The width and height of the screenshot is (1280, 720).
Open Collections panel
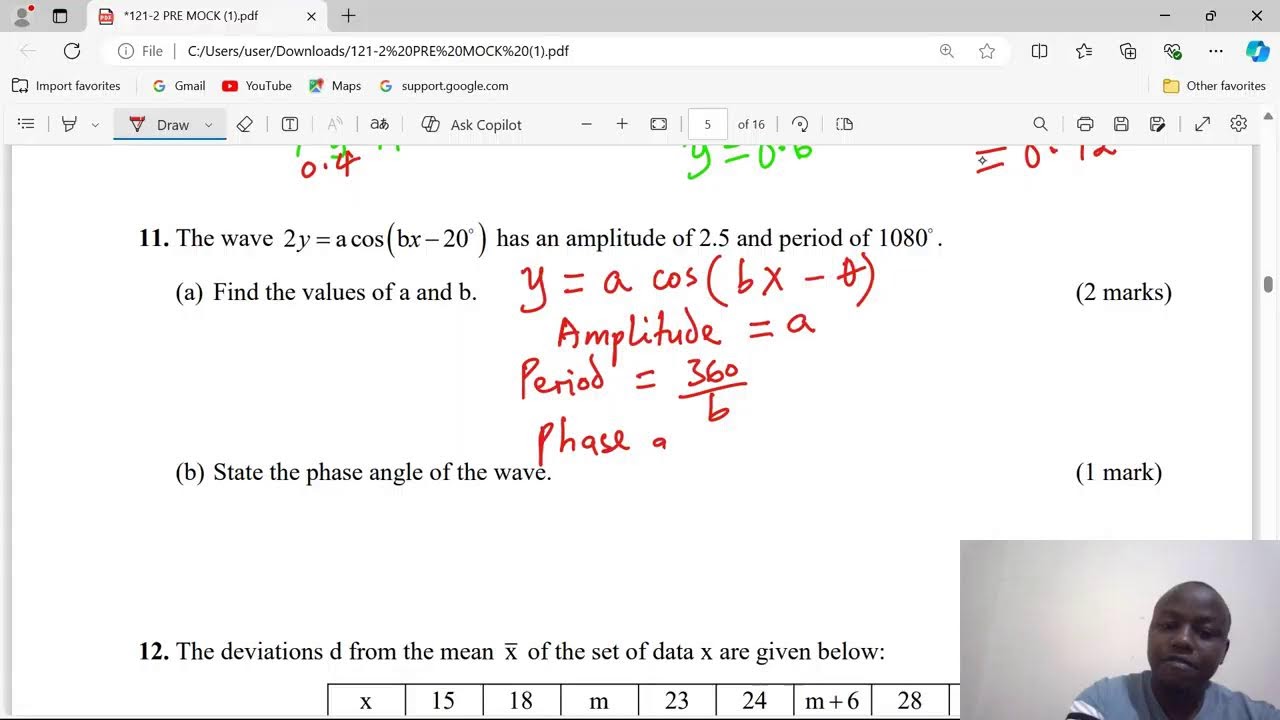(1128, 51)
